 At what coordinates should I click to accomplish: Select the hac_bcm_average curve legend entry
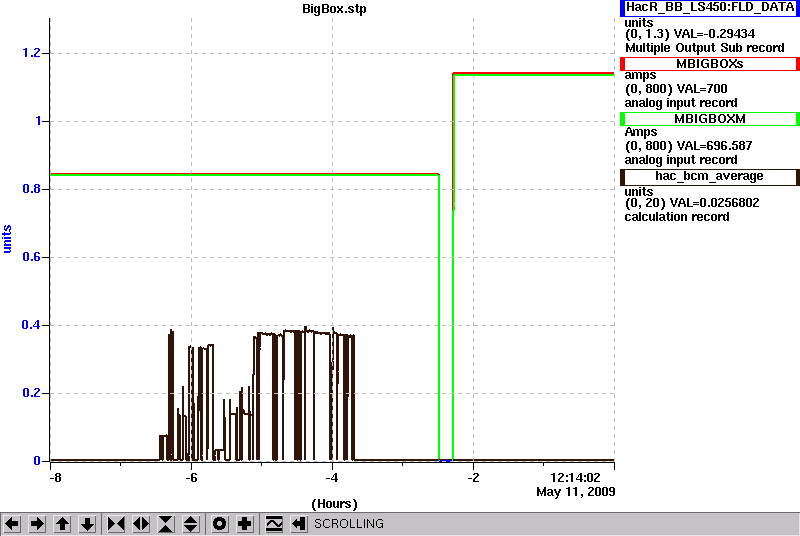710,176
